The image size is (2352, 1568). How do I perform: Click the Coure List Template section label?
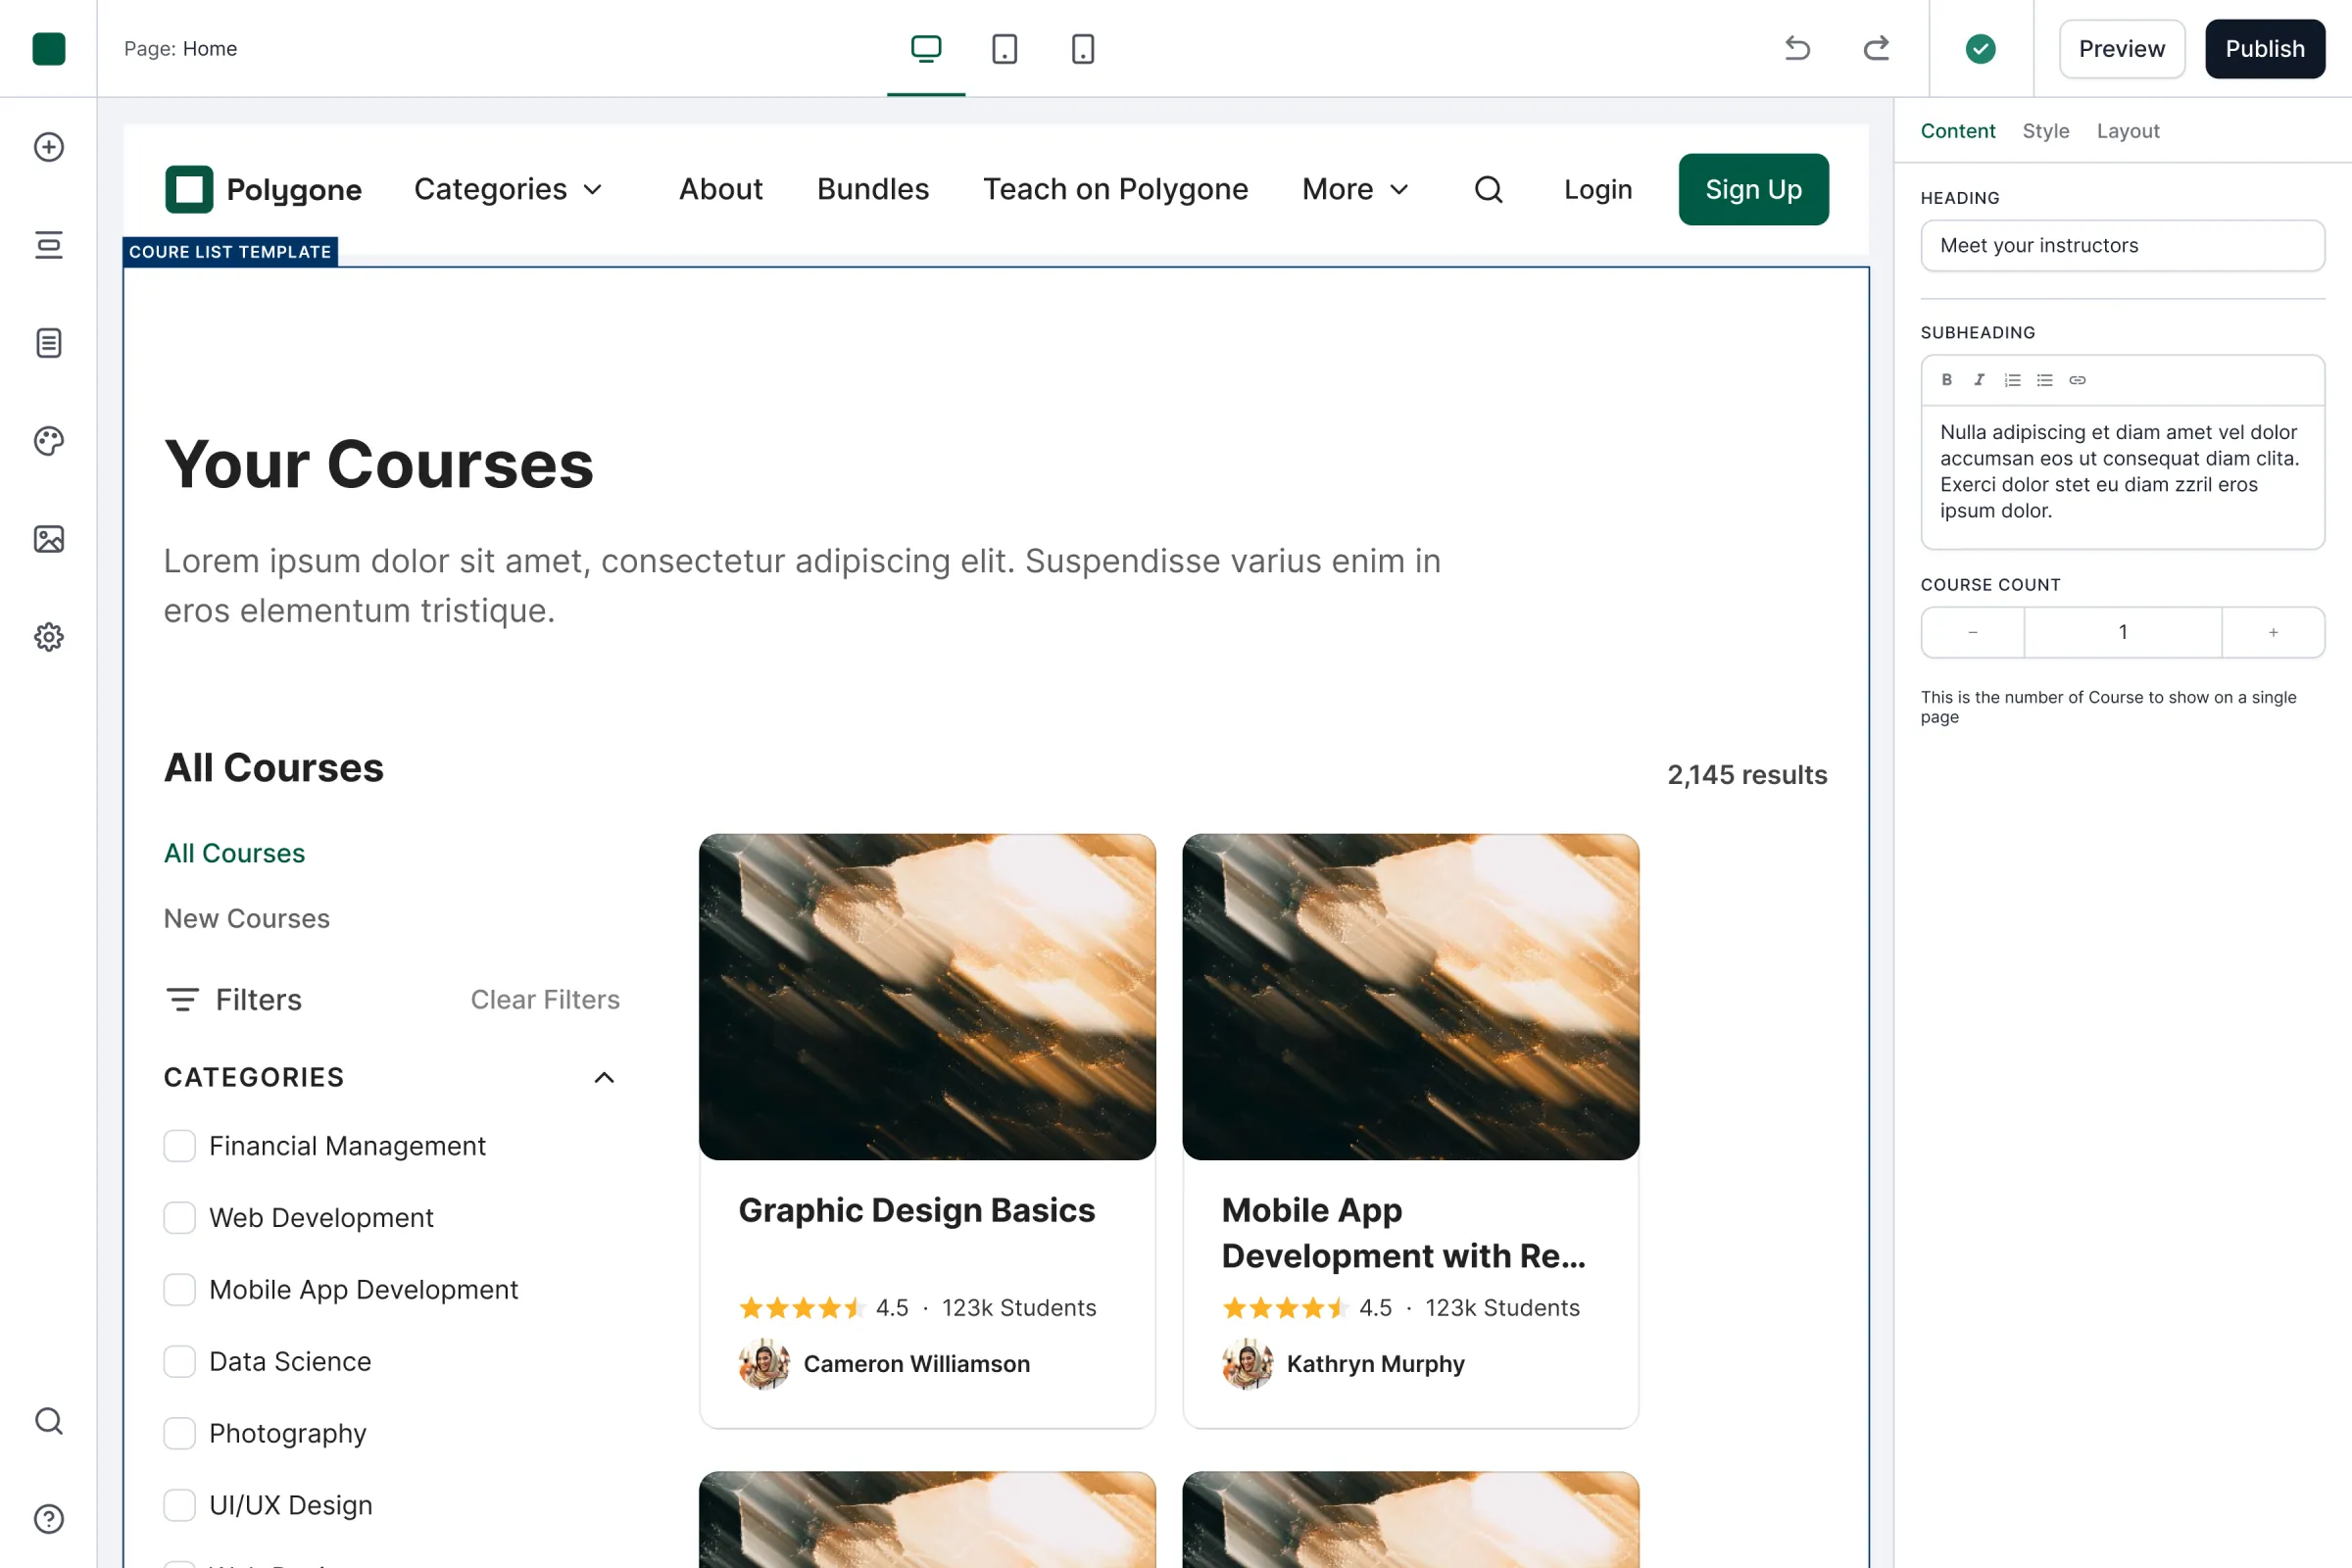tap(230, 251)
